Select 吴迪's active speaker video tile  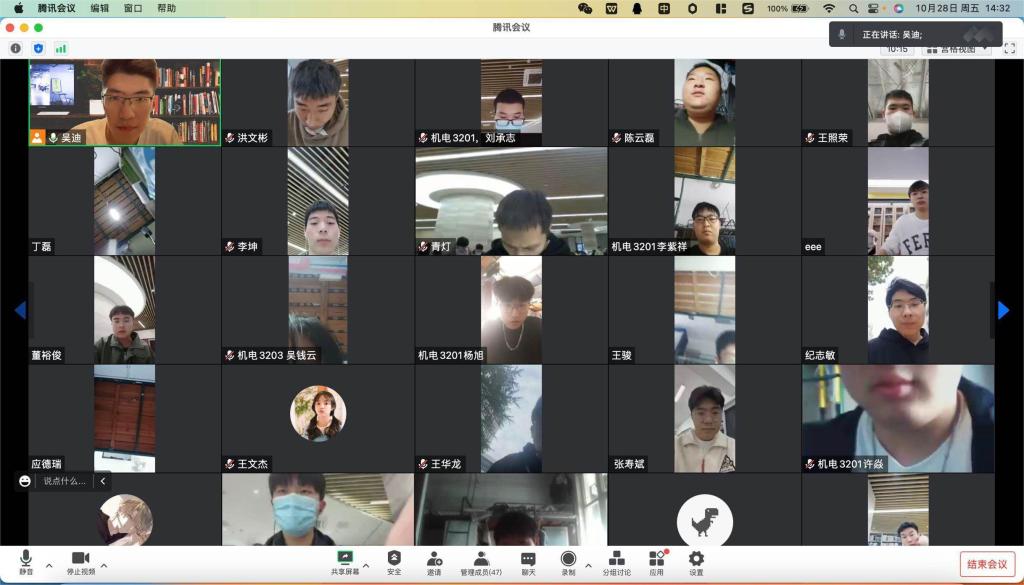click(125, 103)
